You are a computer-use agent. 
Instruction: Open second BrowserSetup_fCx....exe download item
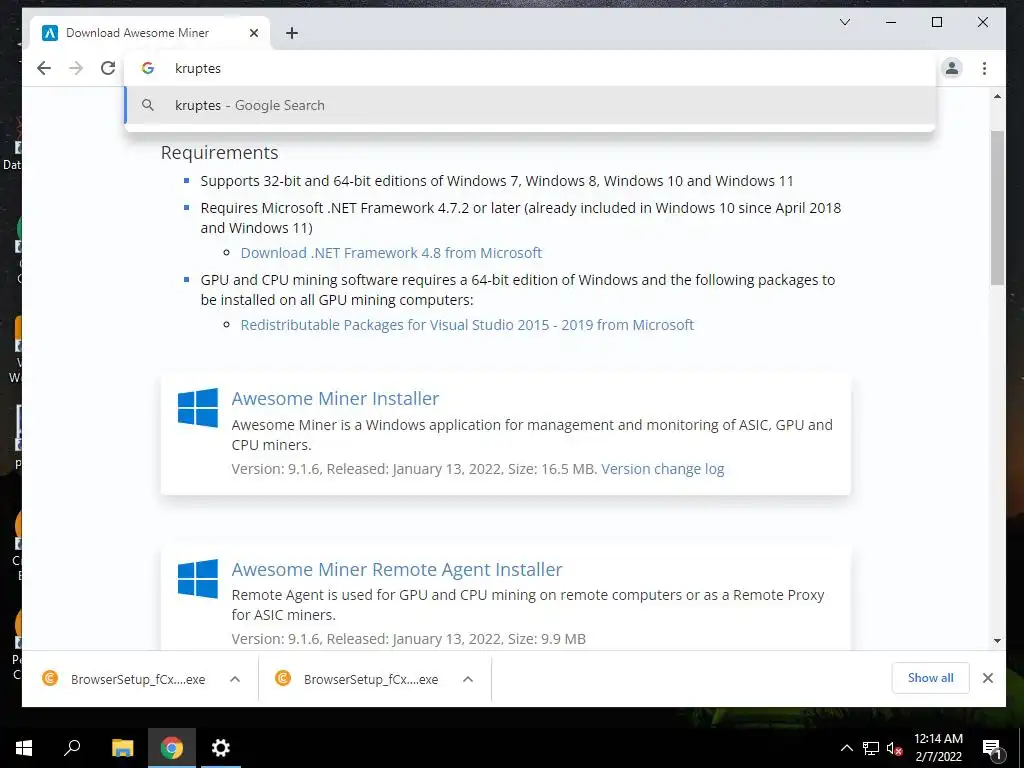357,679
